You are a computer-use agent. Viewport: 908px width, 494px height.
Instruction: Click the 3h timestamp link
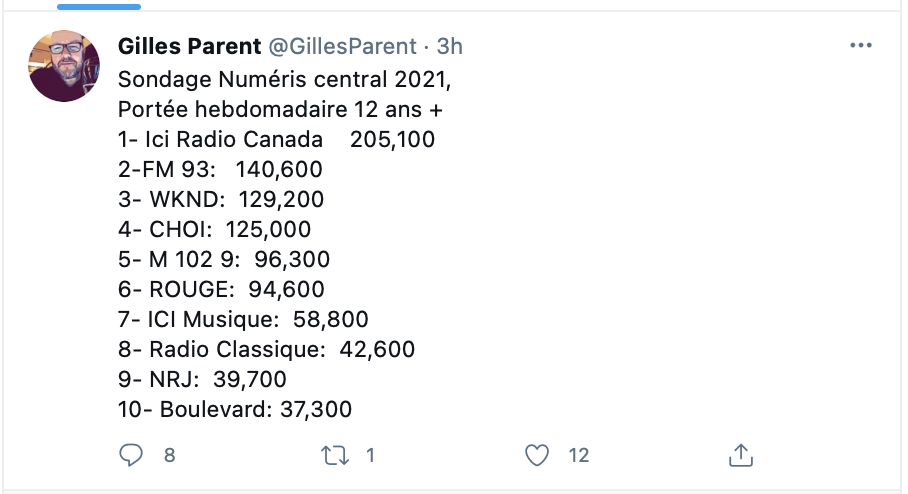pos(449,46)
